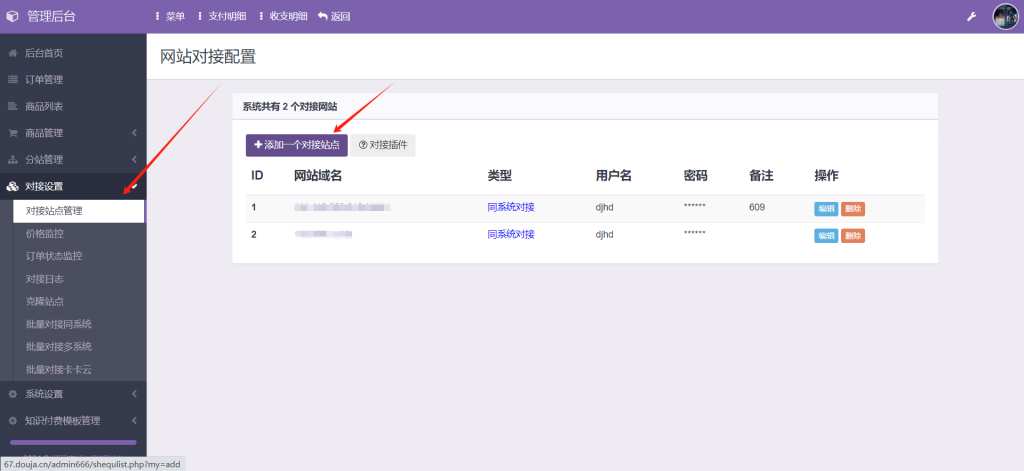
Task: Open the wrench settings icon in header
Action: pyautogui.click(x=971, y=16)
